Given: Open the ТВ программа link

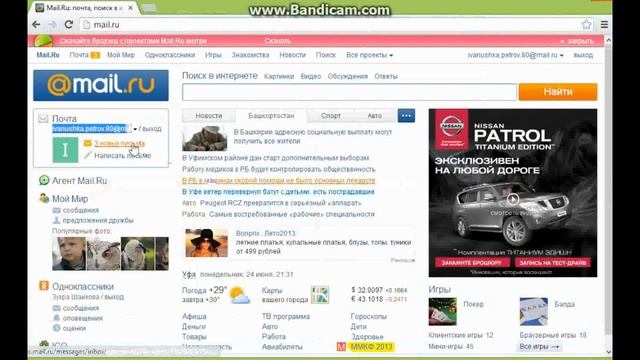Looking at the screenshot, I should point(286,317).
